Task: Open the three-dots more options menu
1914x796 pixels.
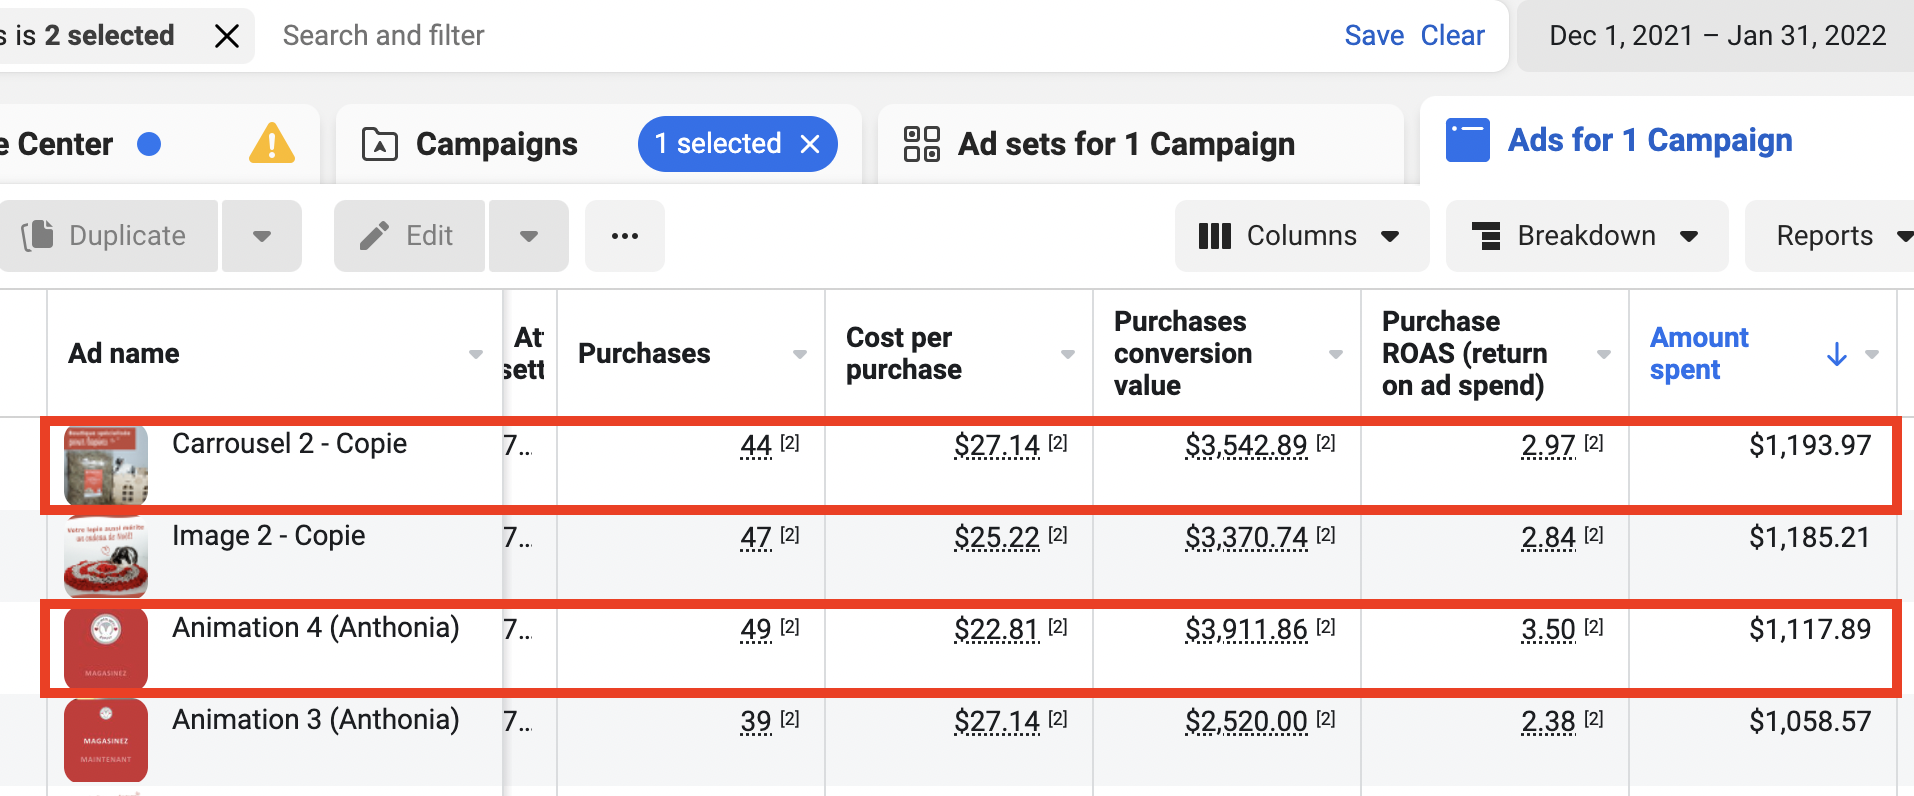Action: click(x=624, y=236)
